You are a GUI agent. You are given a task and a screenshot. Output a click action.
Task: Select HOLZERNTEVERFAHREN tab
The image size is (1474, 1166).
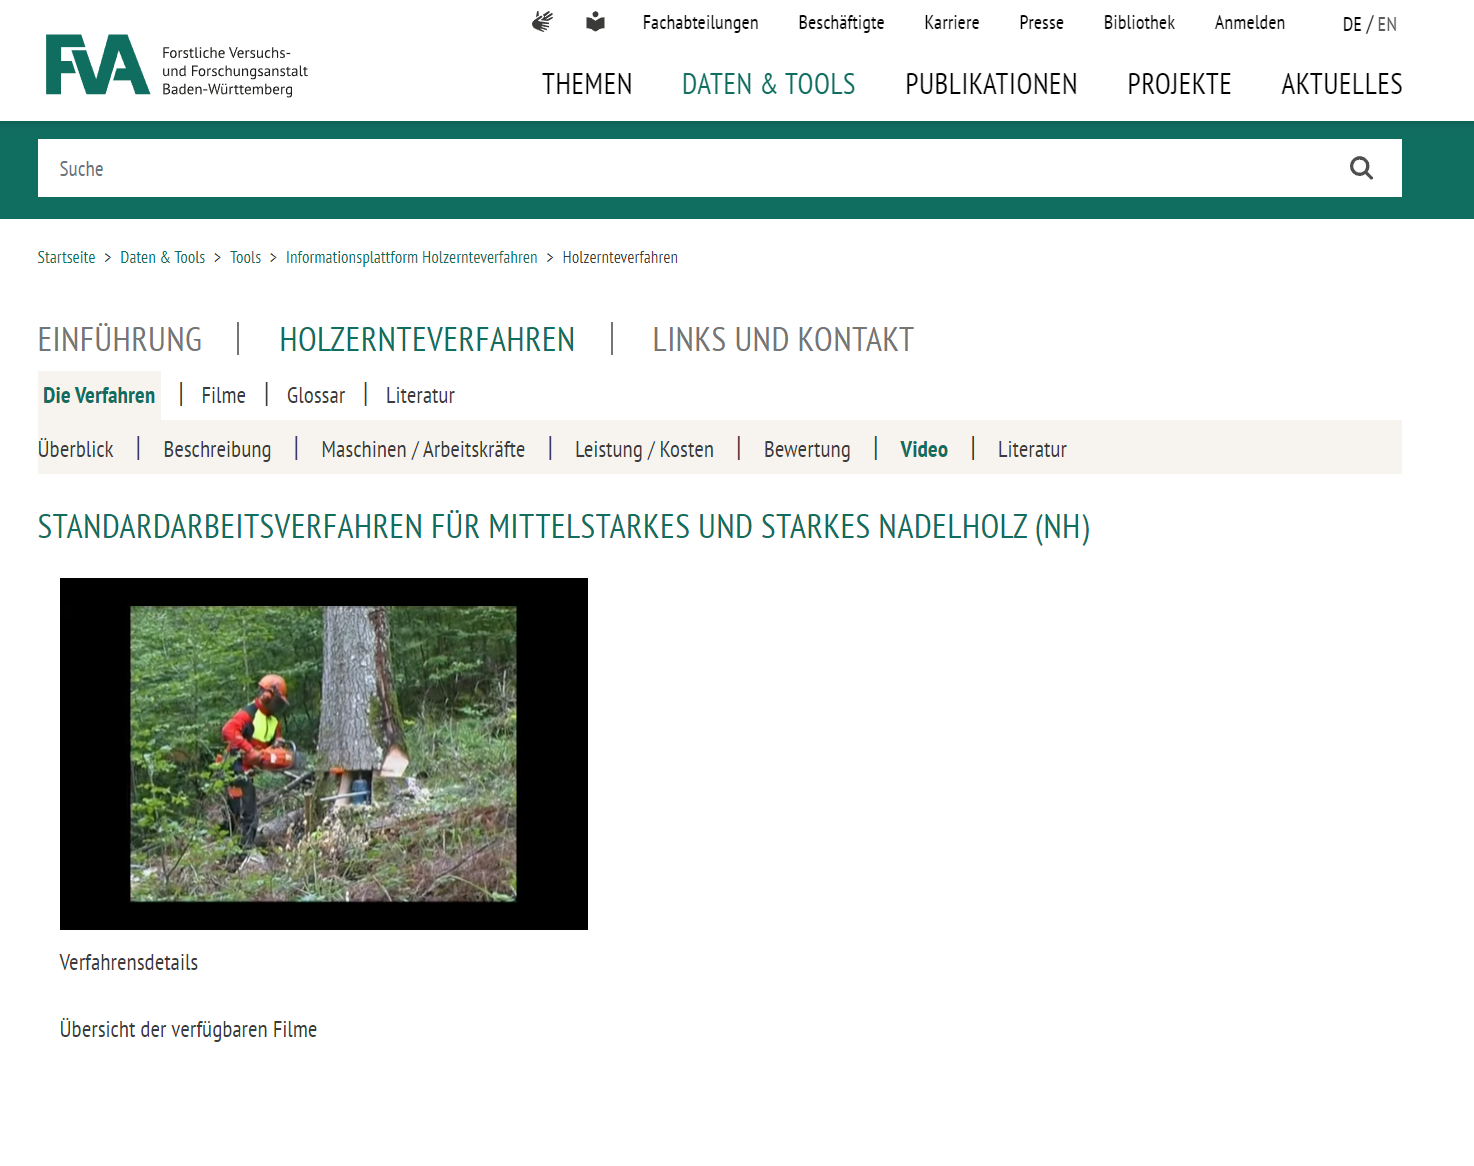click(x=427, y=340)
